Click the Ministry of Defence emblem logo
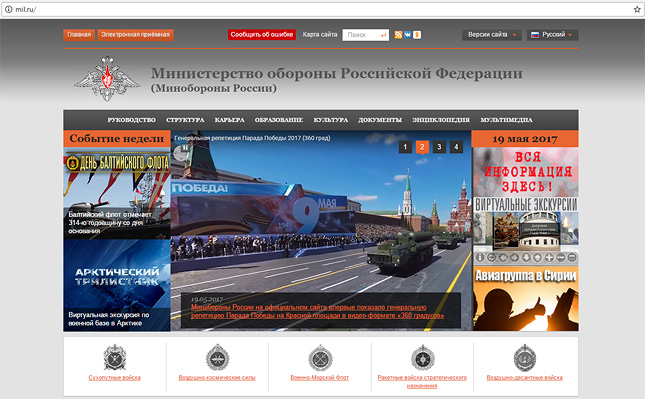 point(107,78)
